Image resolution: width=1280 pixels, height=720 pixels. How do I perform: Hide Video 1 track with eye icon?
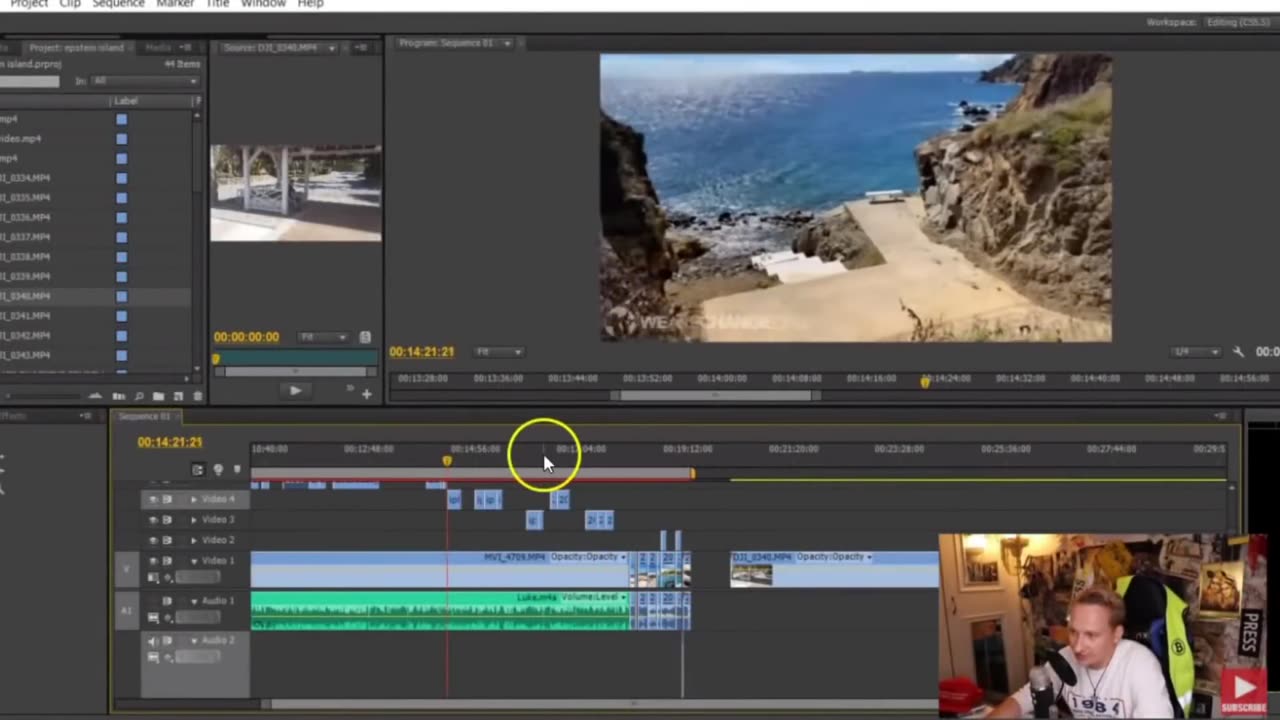[x=153, y=560]
